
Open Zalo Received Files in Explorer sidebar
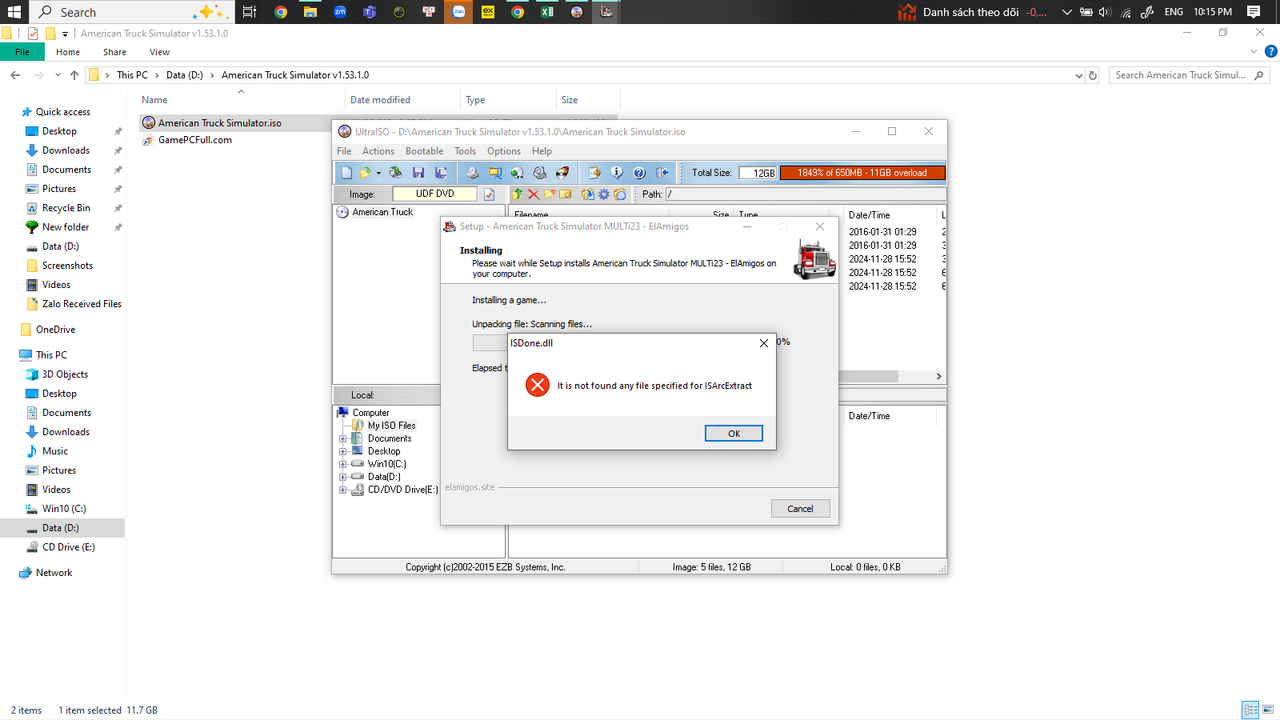point(81,304)
